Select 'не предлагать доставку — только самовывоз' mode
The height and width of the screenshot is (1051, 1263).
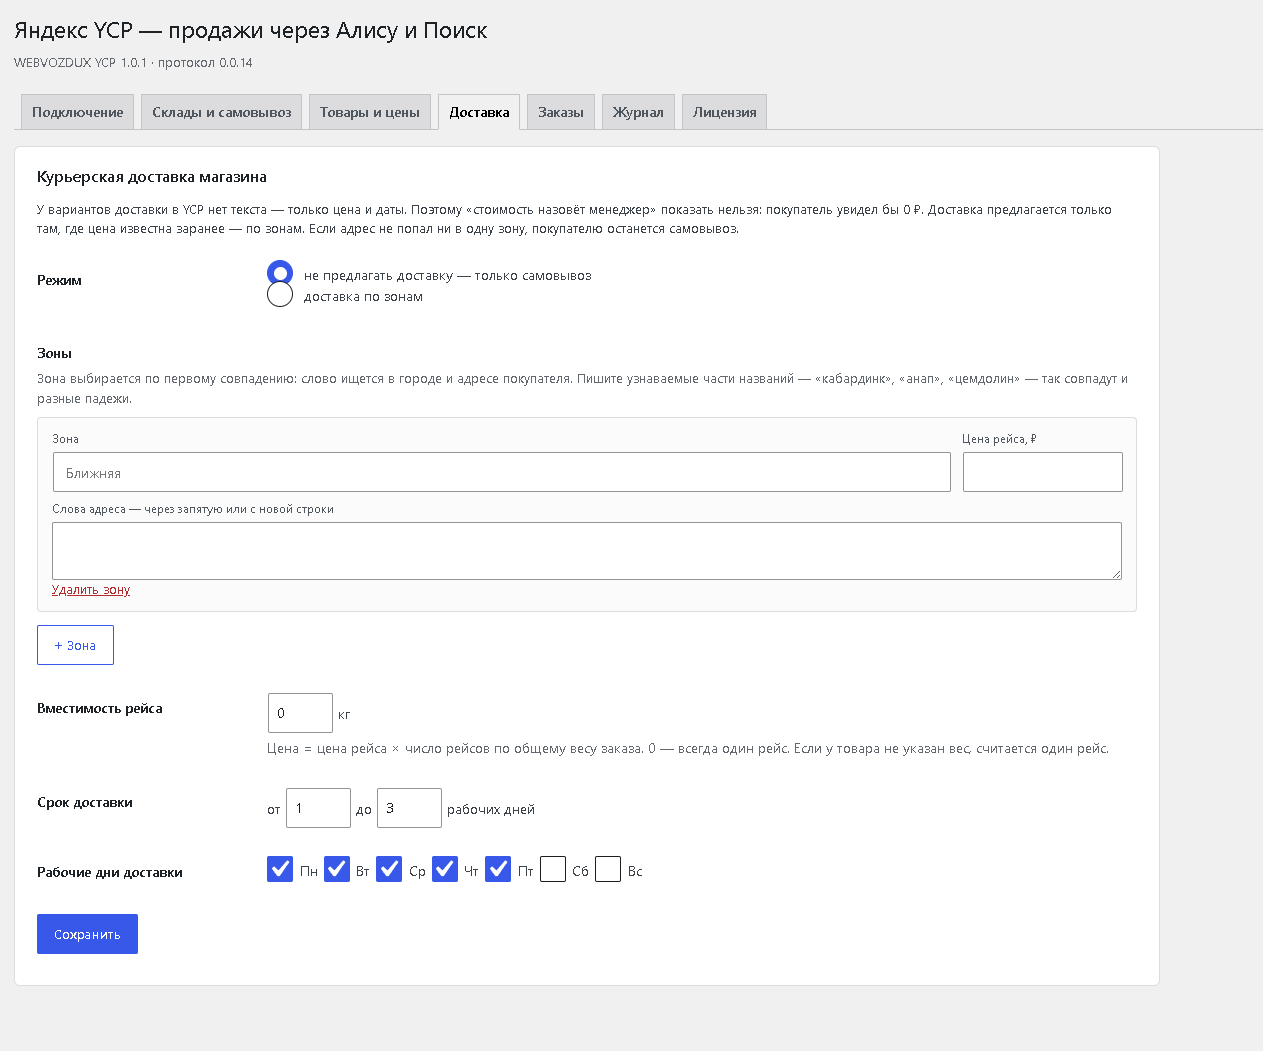point(280,273)
